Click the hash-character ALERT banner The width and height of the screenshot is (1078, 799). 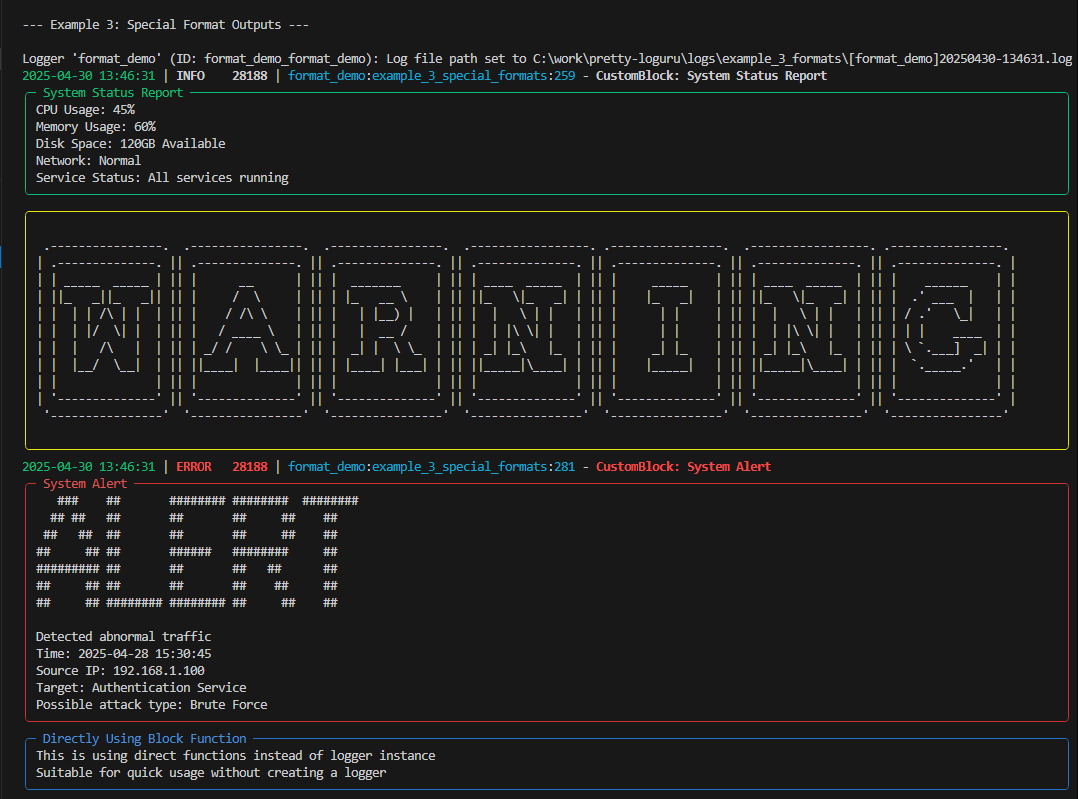pyautogui.click(x=197, y=552)
